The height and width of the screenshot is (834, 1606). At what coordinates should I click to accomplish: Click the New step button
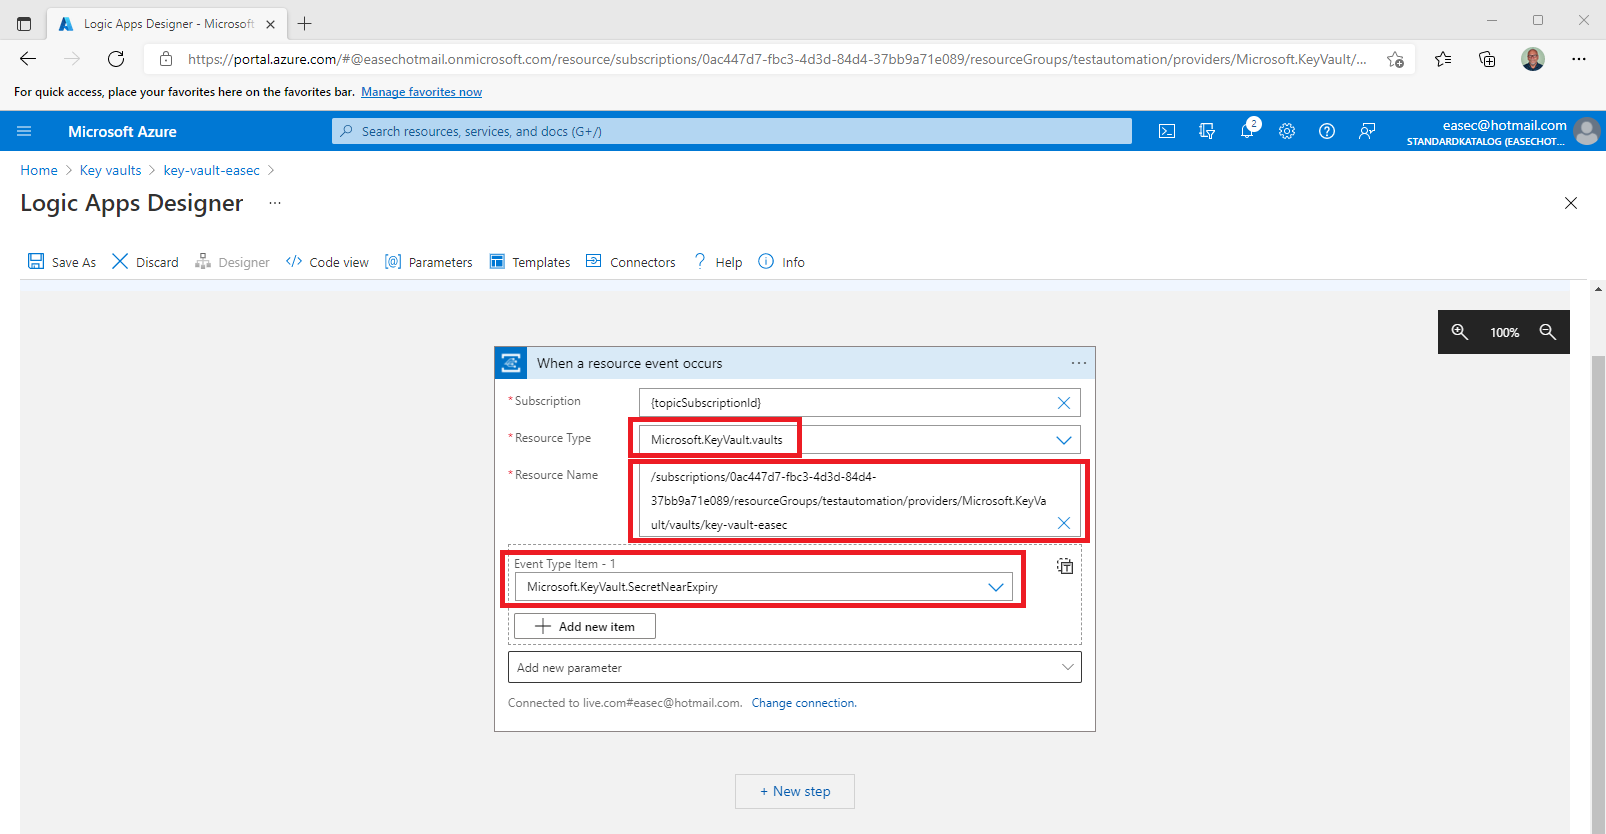(795, 791)
